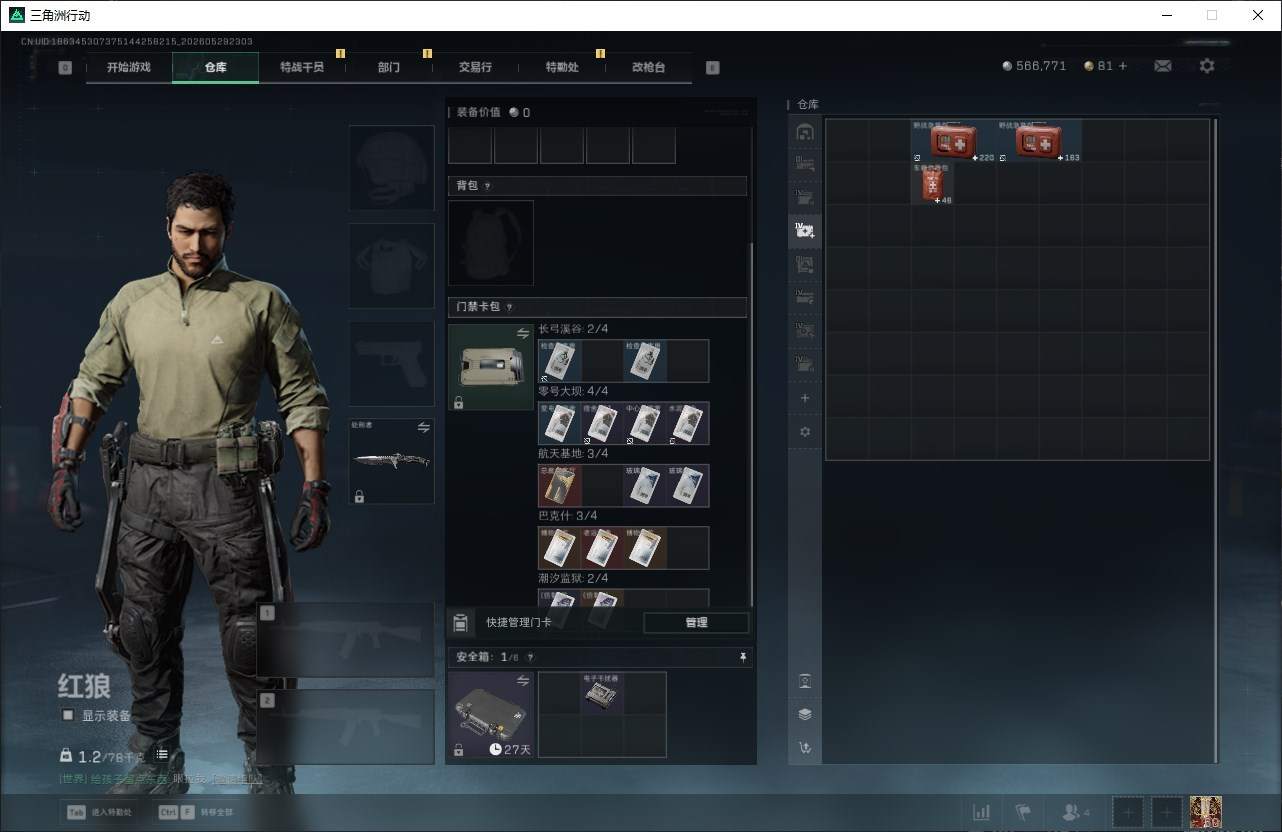Select the first key card under 长弓溪谷

[560, 361]
